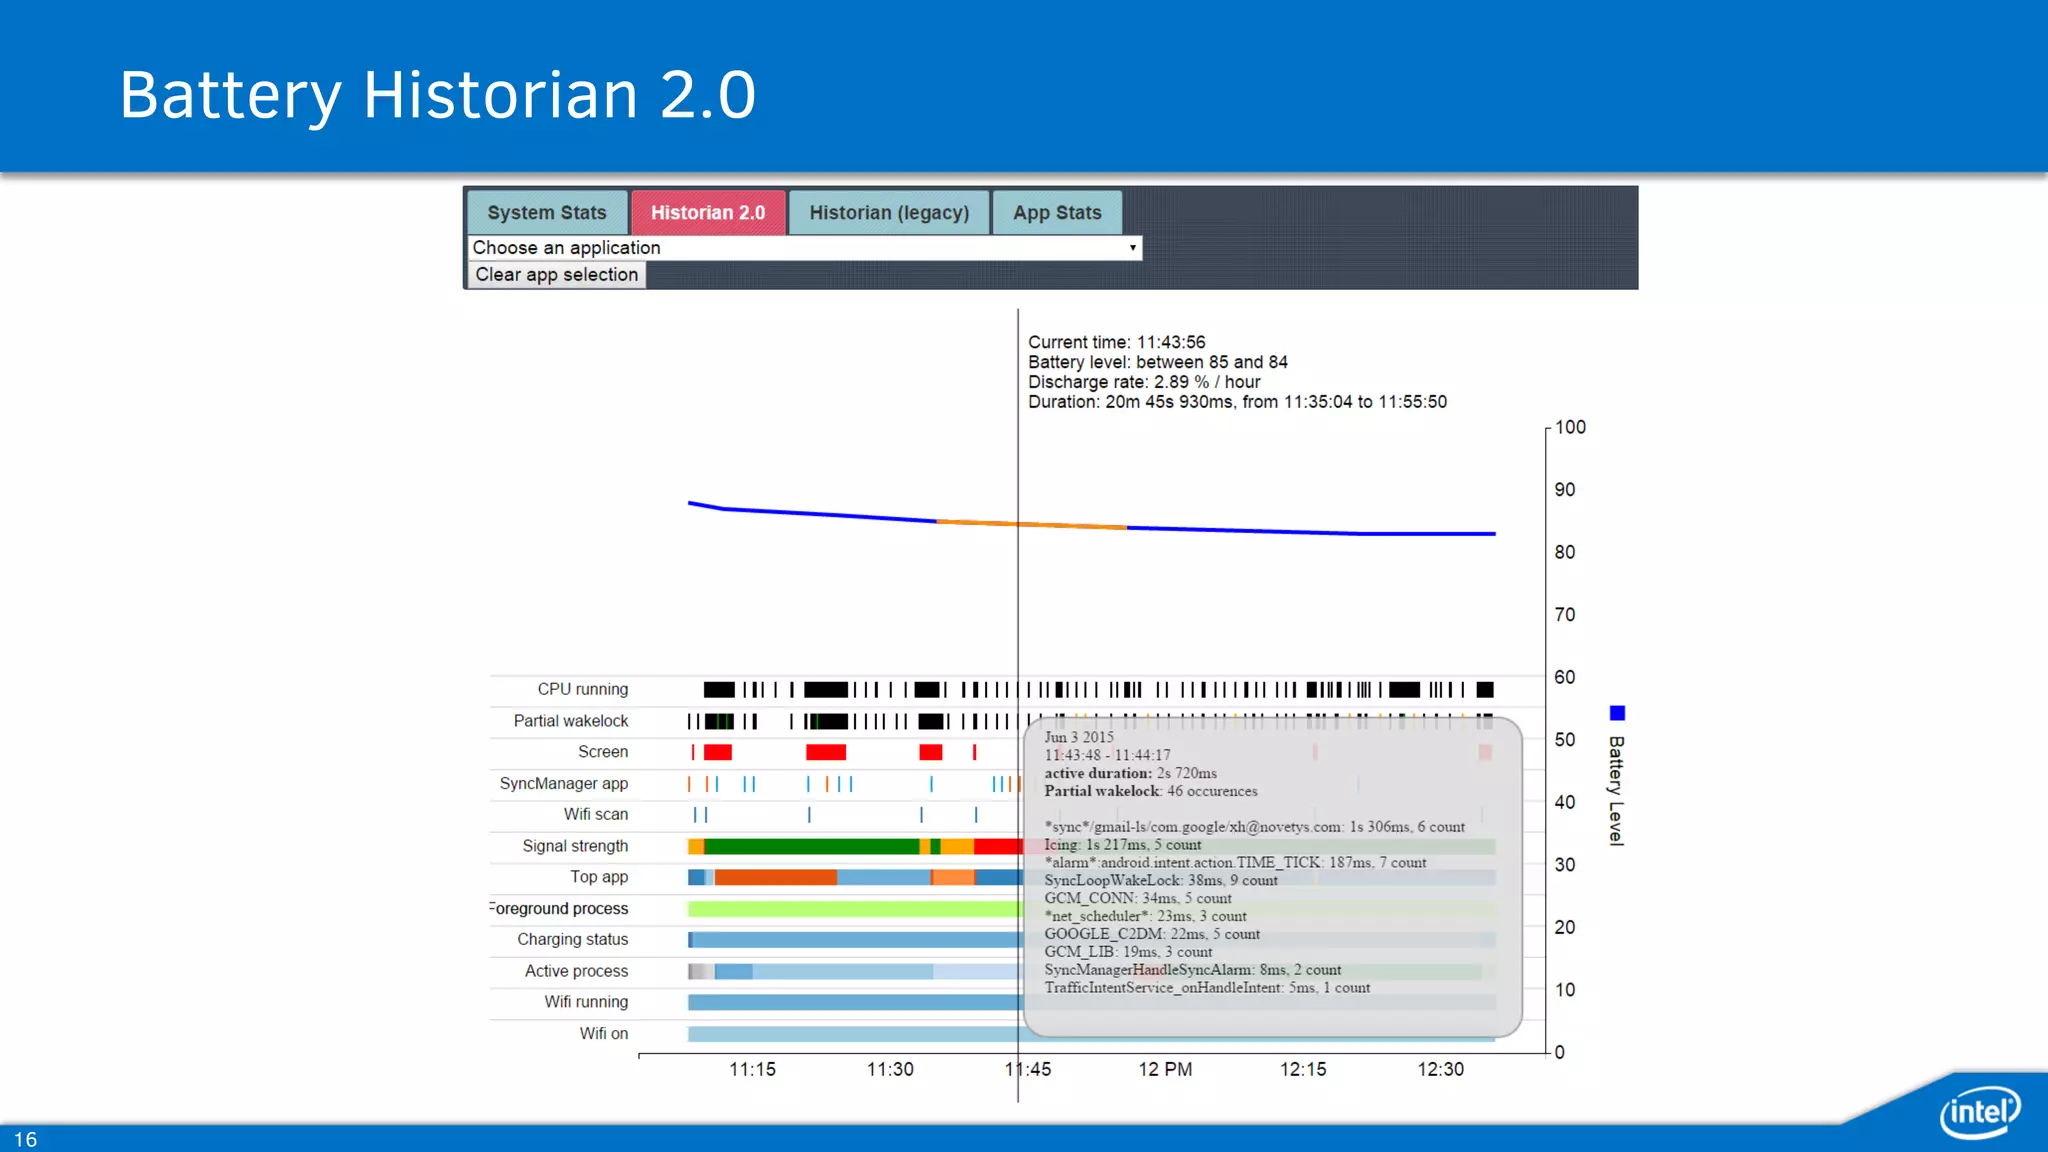Click the Charging status row label
Viewport: 2048px width, 1152px height.
pos(572,940)
